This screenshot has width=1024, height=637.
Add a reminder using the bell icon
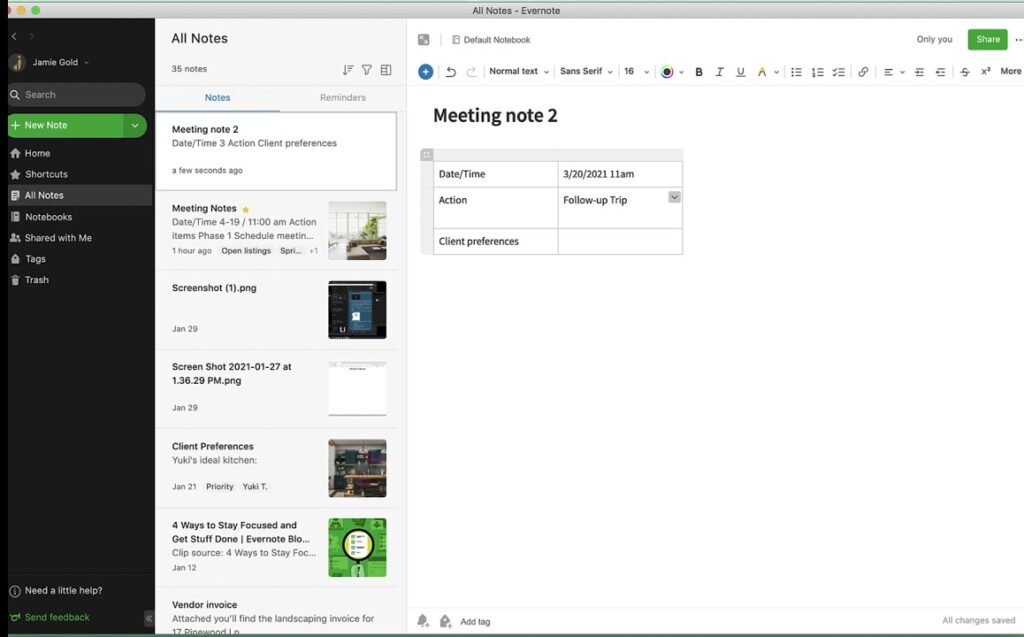tap(423, 621)
